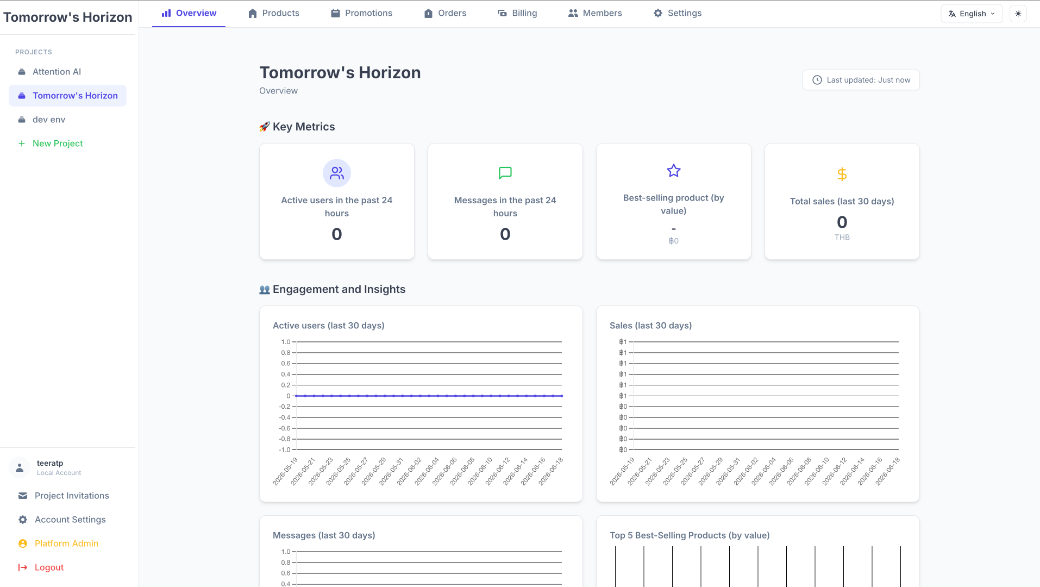Open Account Settings
Screen dimensions: 1040x587
(68, 519)
